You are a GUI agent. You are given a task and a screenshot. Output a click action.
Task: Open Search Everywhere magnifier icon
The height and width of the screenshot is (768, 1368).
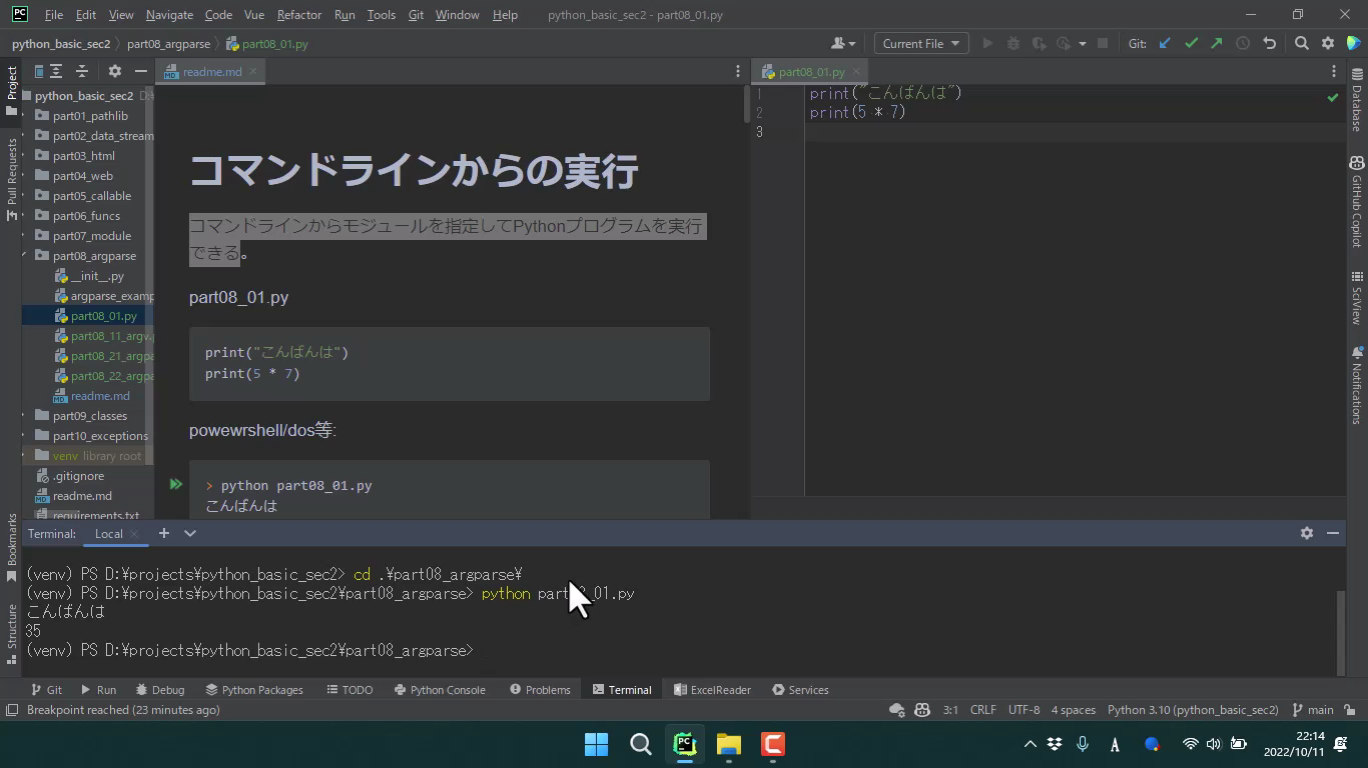(x=1301, y=43)
